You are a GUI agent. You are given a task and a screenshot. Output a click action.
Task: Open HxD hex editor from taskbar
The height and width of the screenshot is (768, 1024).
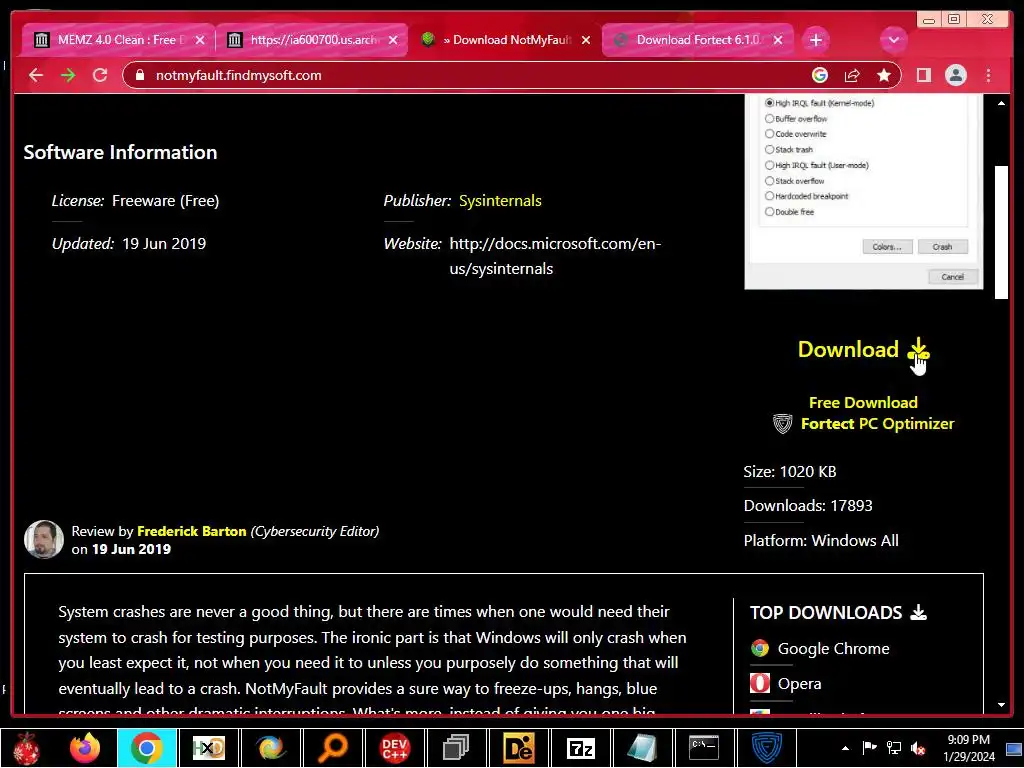click(x=208, y=748)
